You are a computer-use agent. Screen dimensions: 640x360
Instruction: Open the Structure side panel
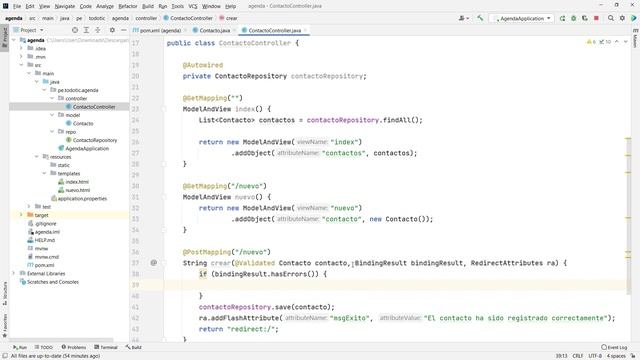(4, 293)
